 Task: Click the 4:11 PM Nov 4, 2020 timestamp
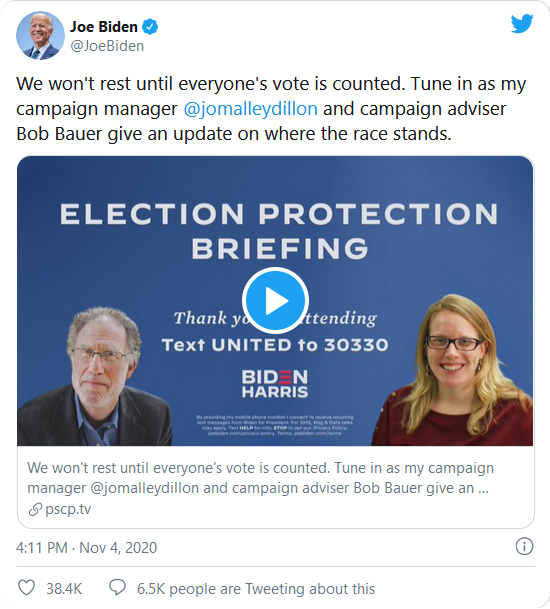pos(86,548)
